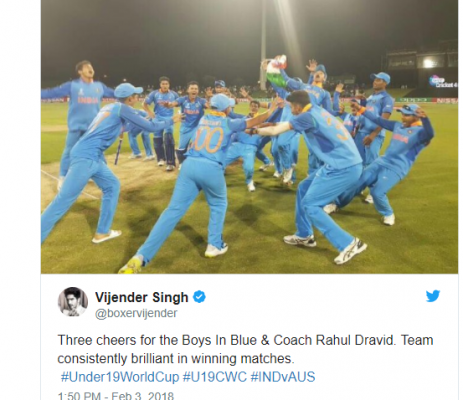Open the Vijender Singh profile name

click(x=142, y=297)
